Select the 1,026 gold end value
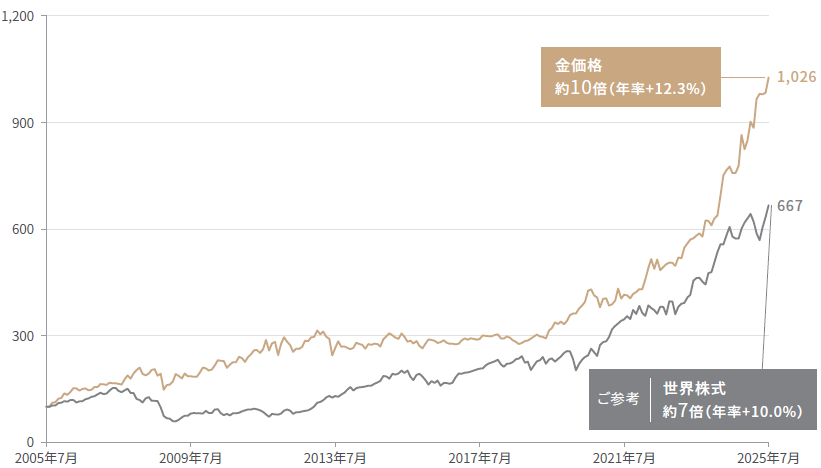The image size is (821, 468). (797, 77)
